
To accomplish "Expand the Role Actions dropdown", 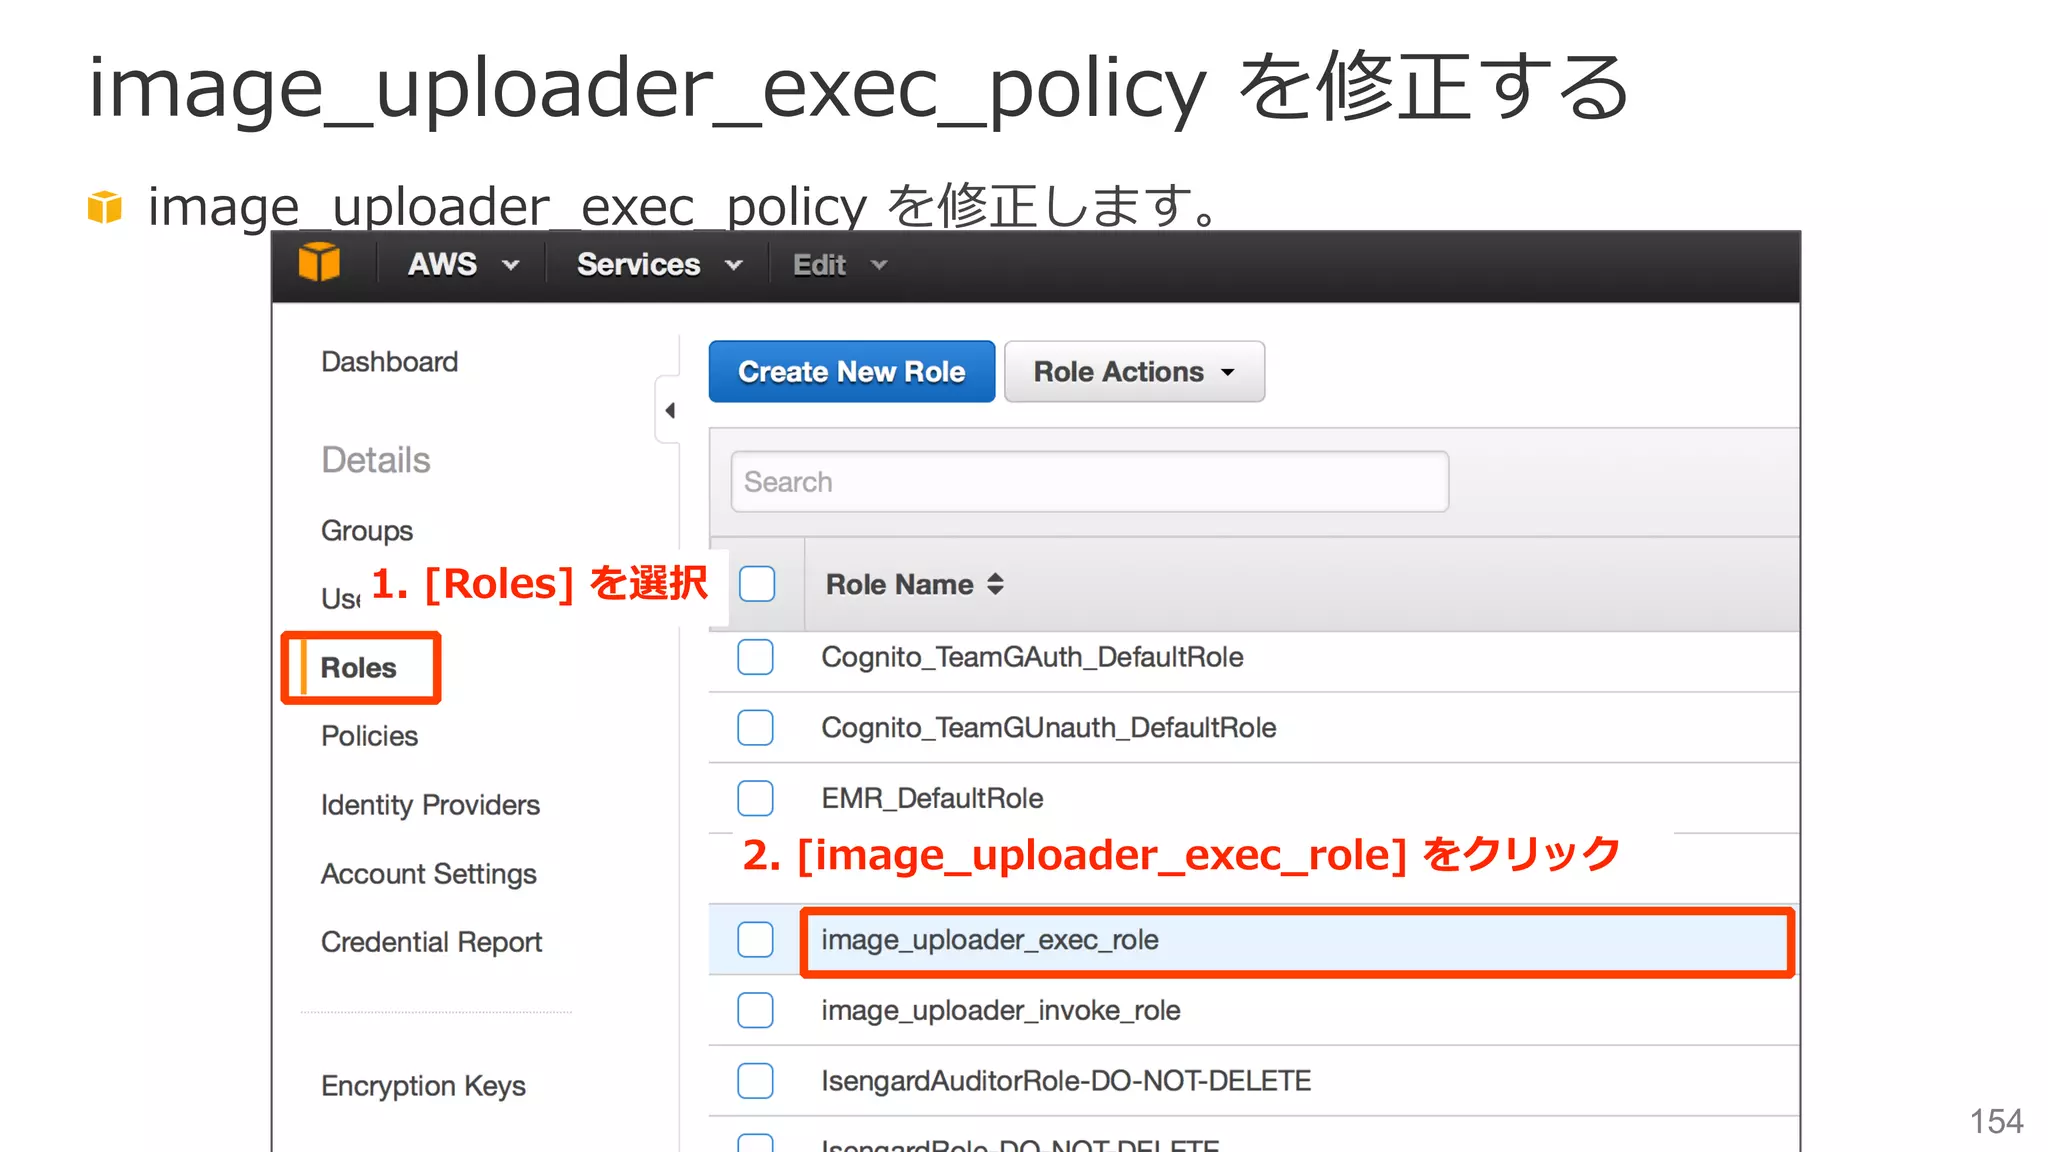I will 1134,372.
